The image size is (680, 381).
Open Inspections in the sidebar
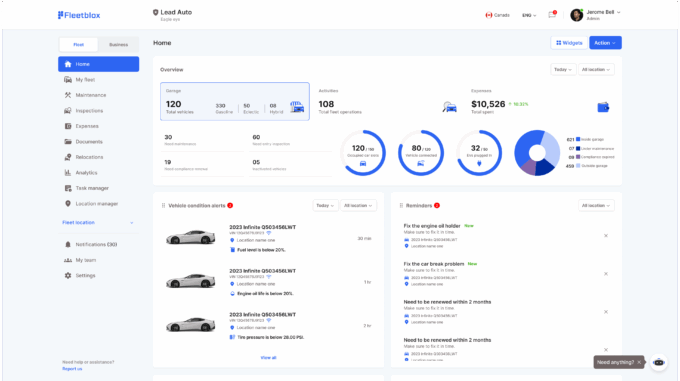coord(98,111)
